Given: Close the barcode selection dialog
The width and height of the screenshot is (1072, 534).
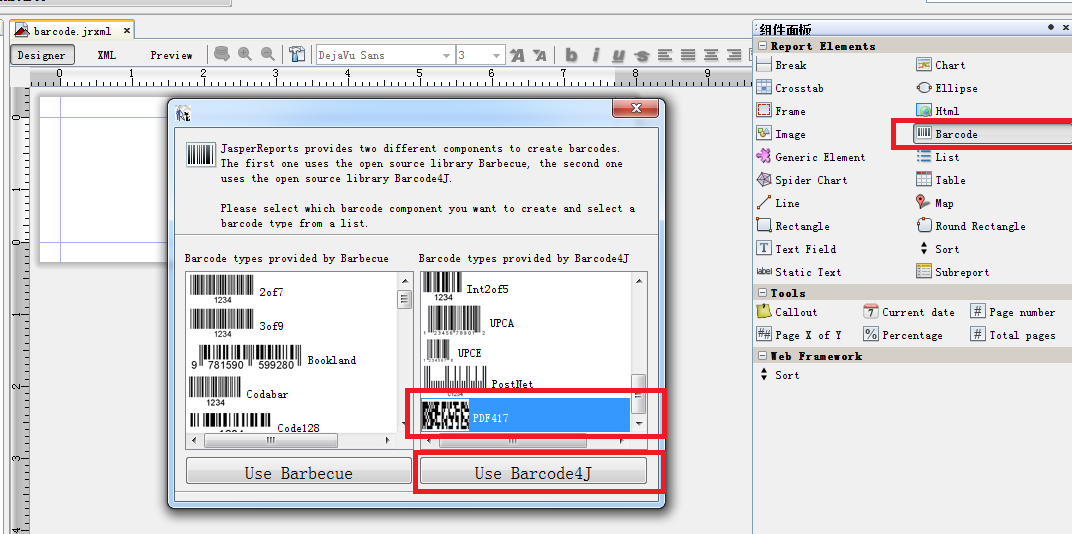Looking at the screenshot, I should (636, 108).
